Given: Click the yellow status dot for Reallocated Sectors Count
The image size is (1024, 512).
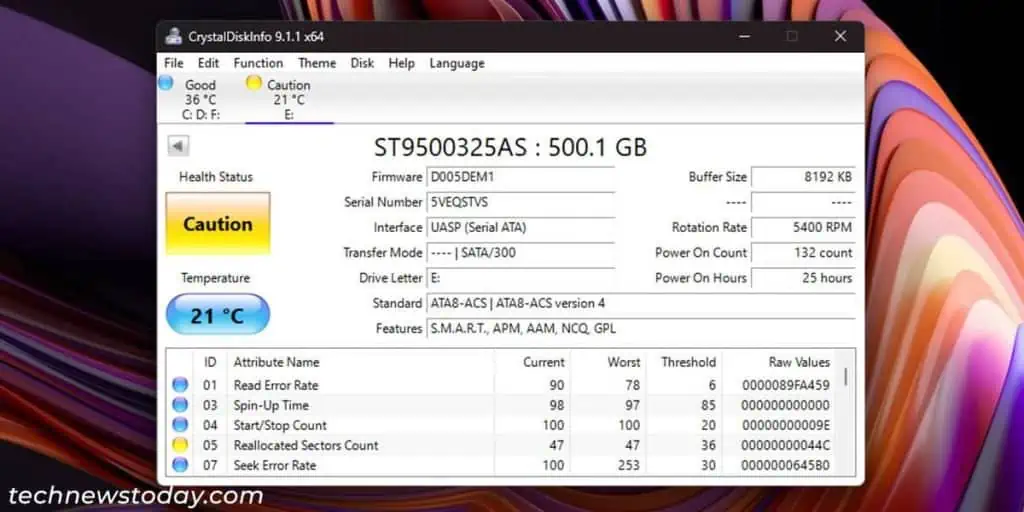Looking at the screenshot, I should click(180, 445).
